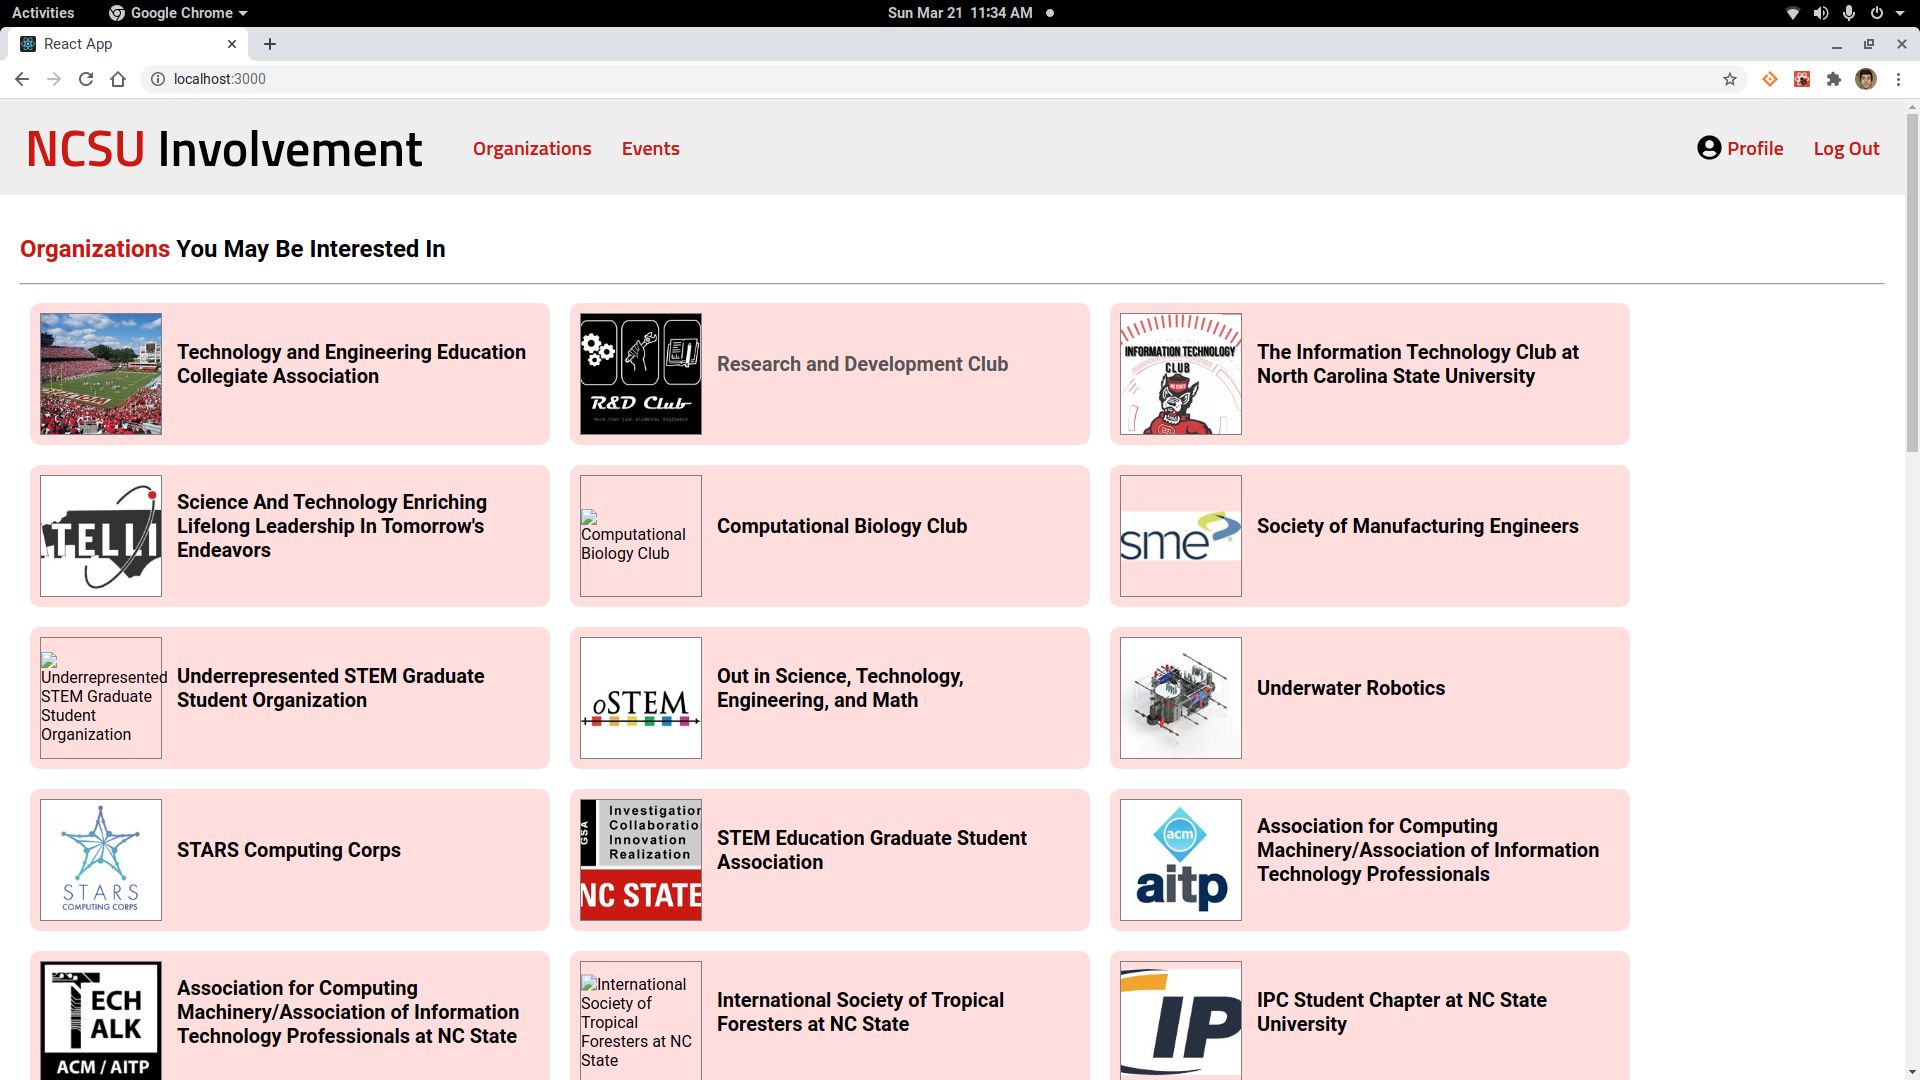Reload the page with refresh icon
Image resolution: width=1920 pixels, height=1080 pixels.
click(86, 79)
